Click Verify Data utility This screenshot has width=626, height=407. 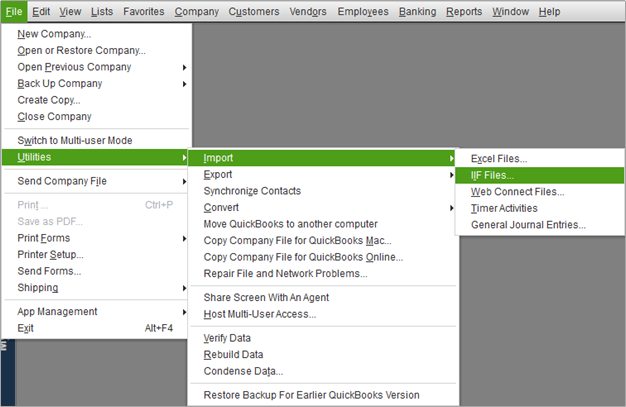click(x=322, y=338)
